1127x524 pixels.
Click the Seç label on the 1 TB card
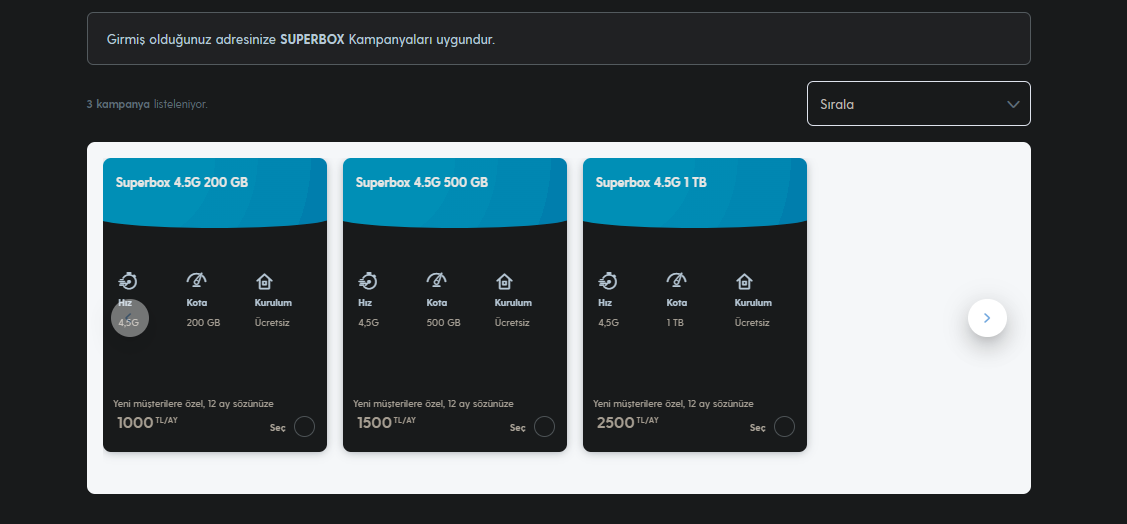point(758,428)
